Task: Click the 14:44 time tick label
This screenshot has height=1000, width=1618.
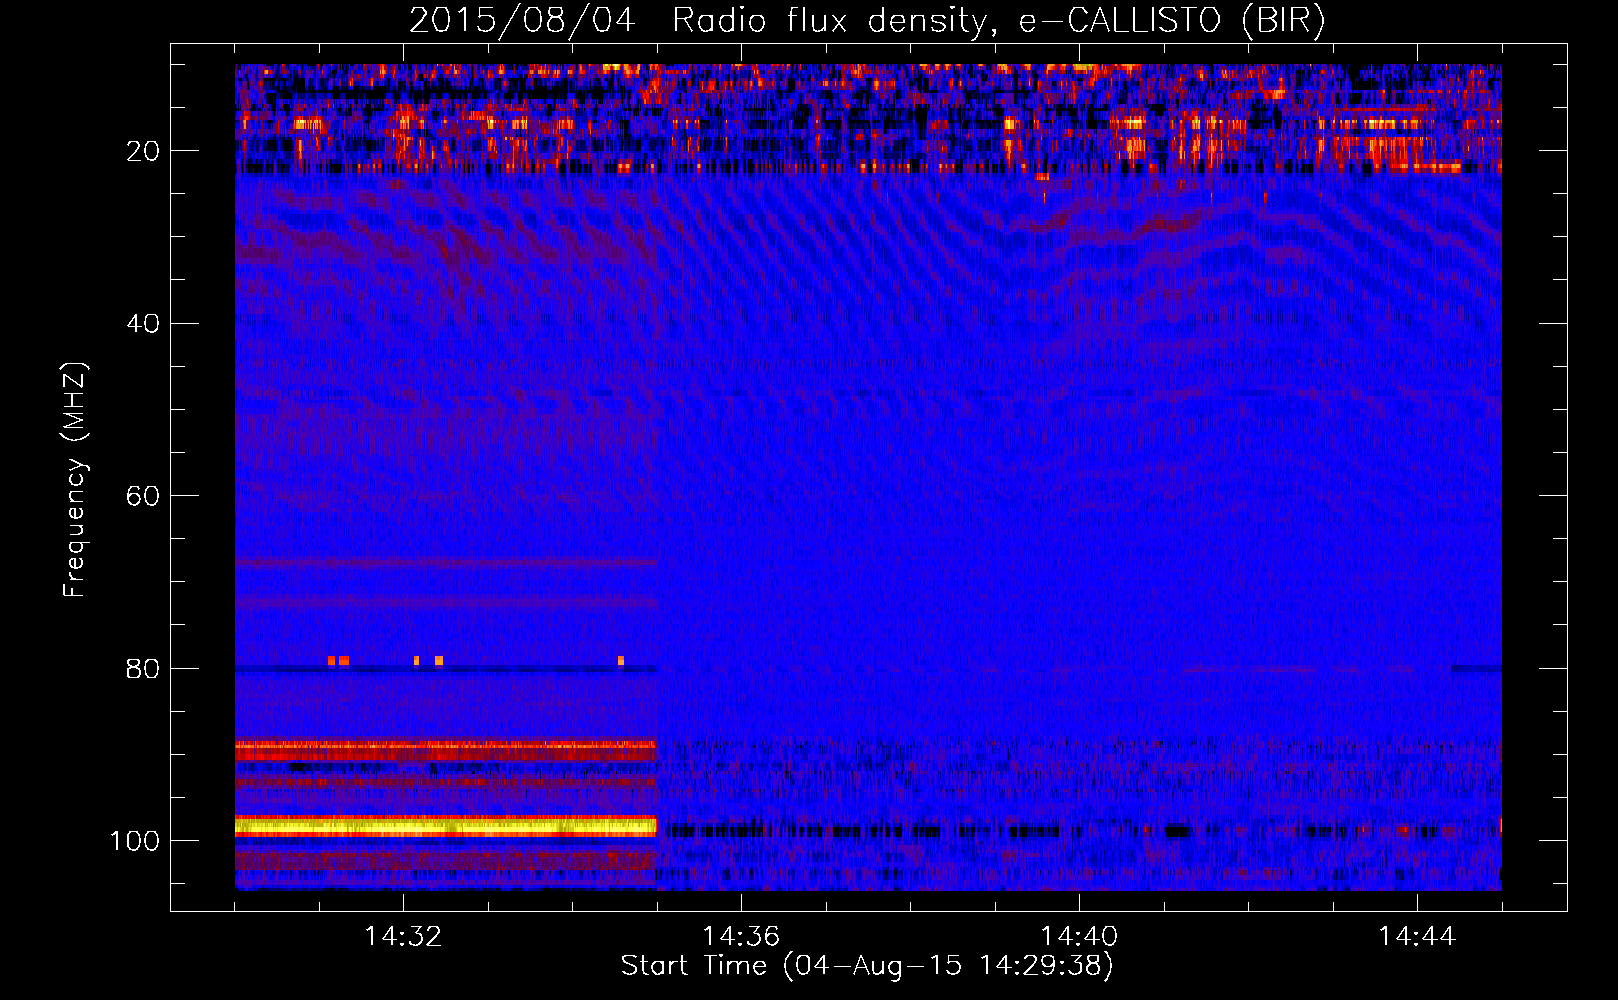Action: tap(1417, 937)
